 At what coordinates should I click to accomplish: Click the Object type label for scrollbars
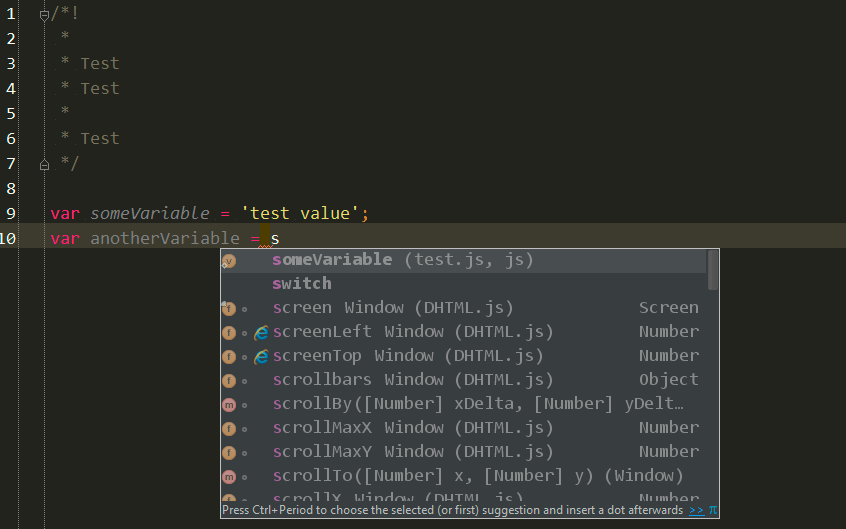pyautogui.click(x=668, y=380)
